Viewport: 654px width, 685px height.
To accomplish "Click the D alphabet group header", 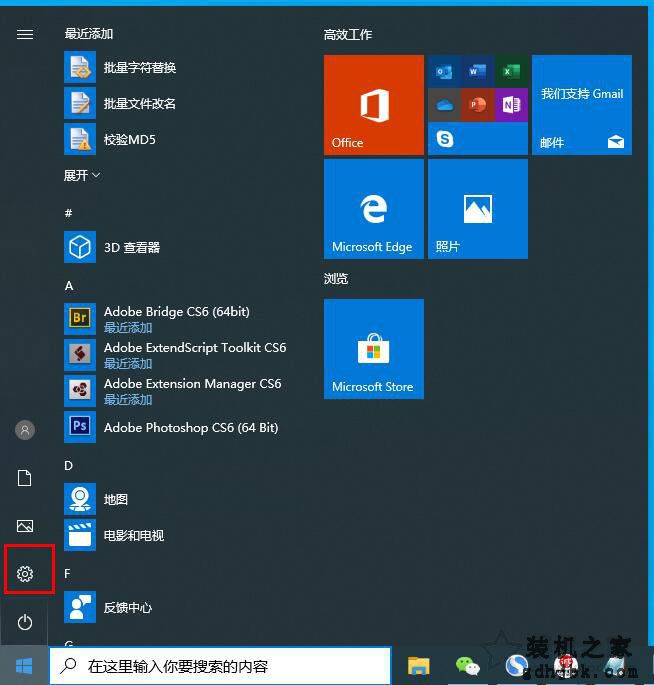I will tap(69, 466).
